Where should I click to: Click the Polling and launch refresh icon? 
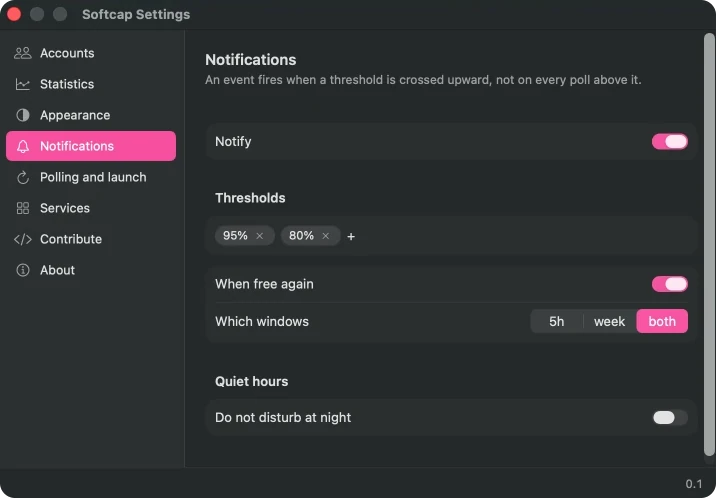tap(22, 177)
